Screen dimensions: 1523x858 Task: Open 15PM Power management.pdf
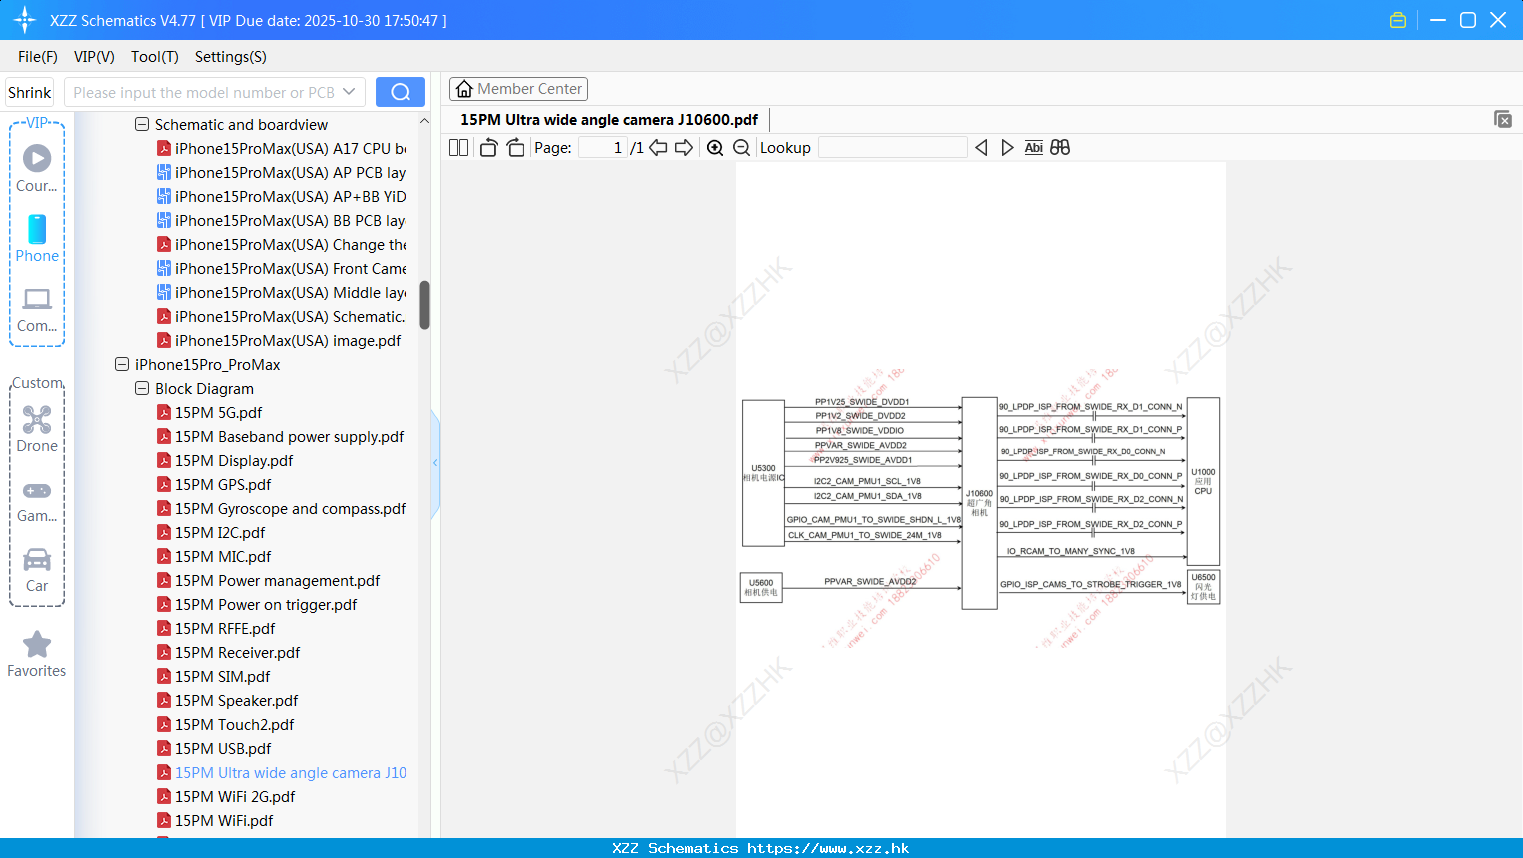(x=269, y=581)
